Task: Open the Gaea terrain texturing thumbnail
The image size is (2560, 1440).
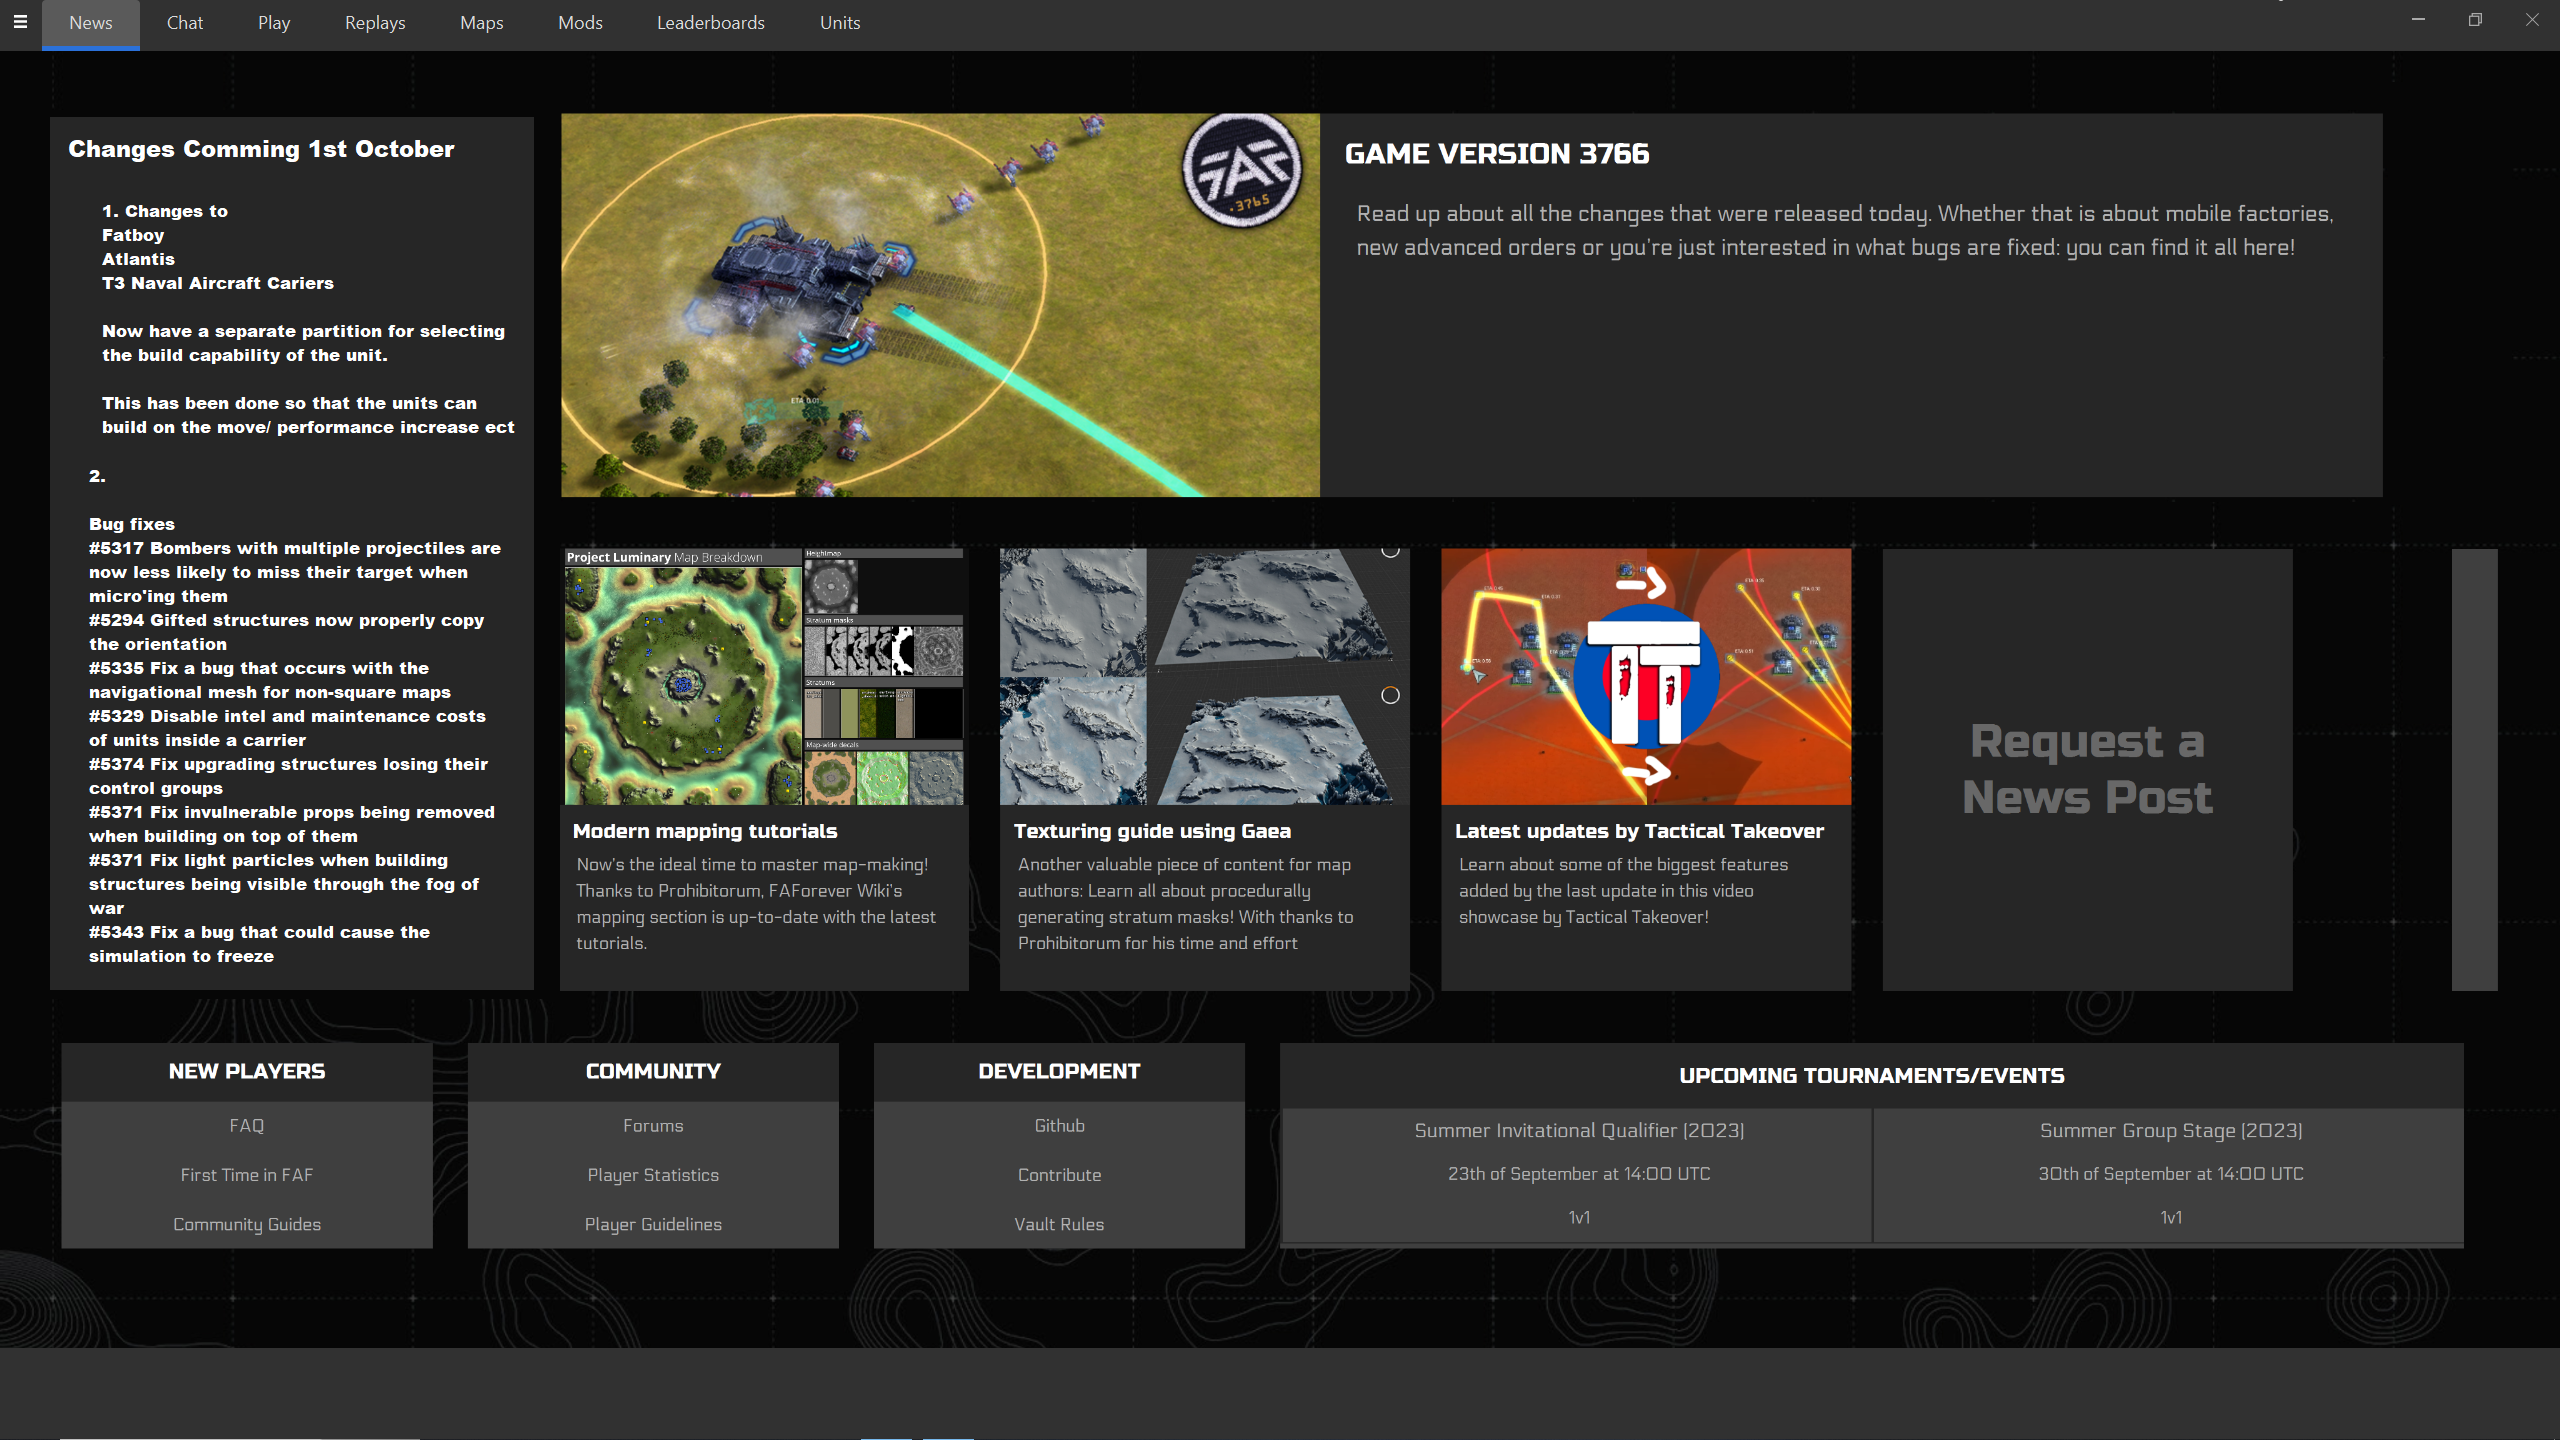Action: (x=1204, y=677)
